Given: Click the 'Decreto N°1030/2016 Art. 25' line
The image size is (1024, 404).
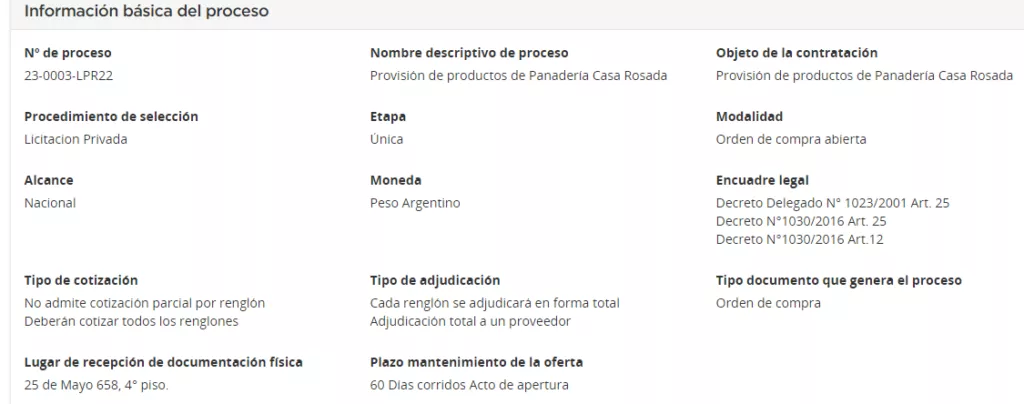Looking at the screenshot, I should (801, 221).
